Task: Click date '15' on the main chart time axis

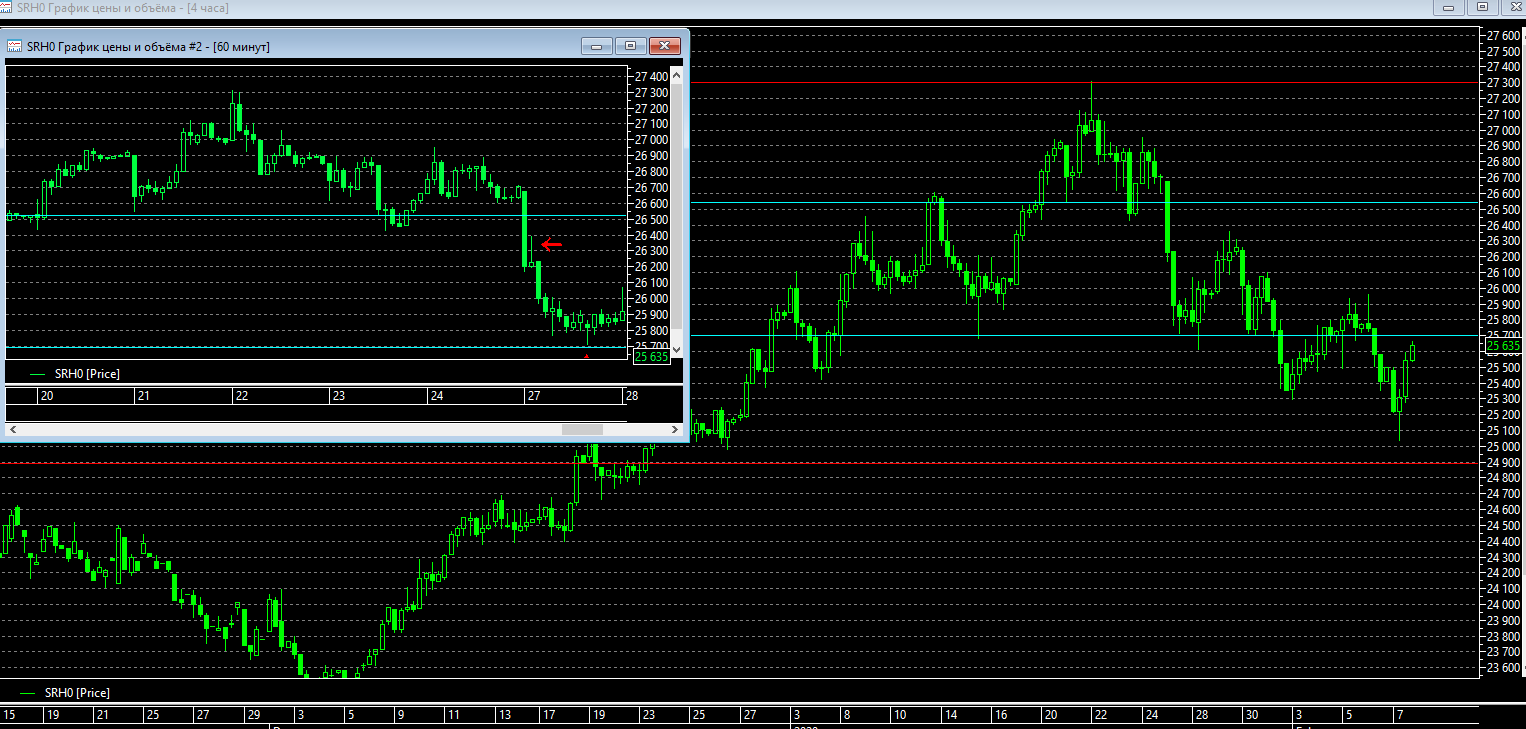Action: (10, 715)
